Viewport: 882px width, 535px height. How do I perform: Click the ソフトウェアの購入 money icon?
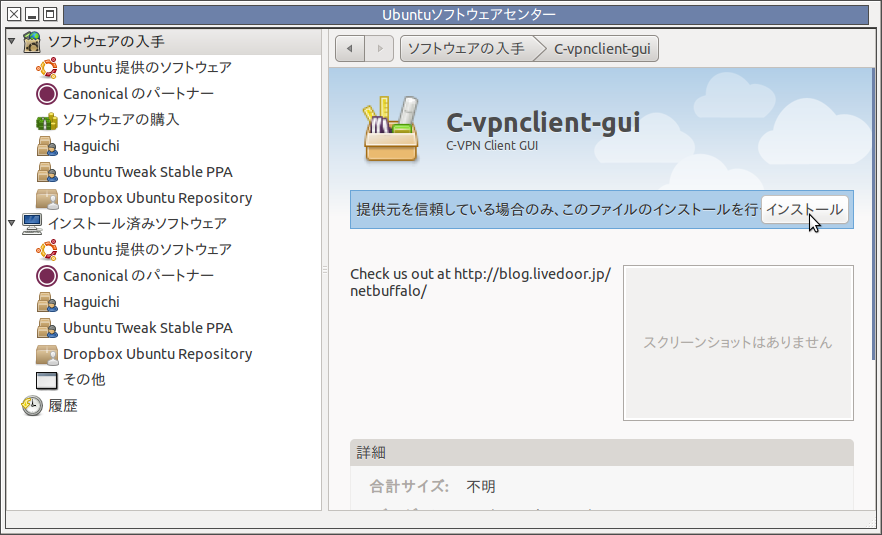click(47, 120)
